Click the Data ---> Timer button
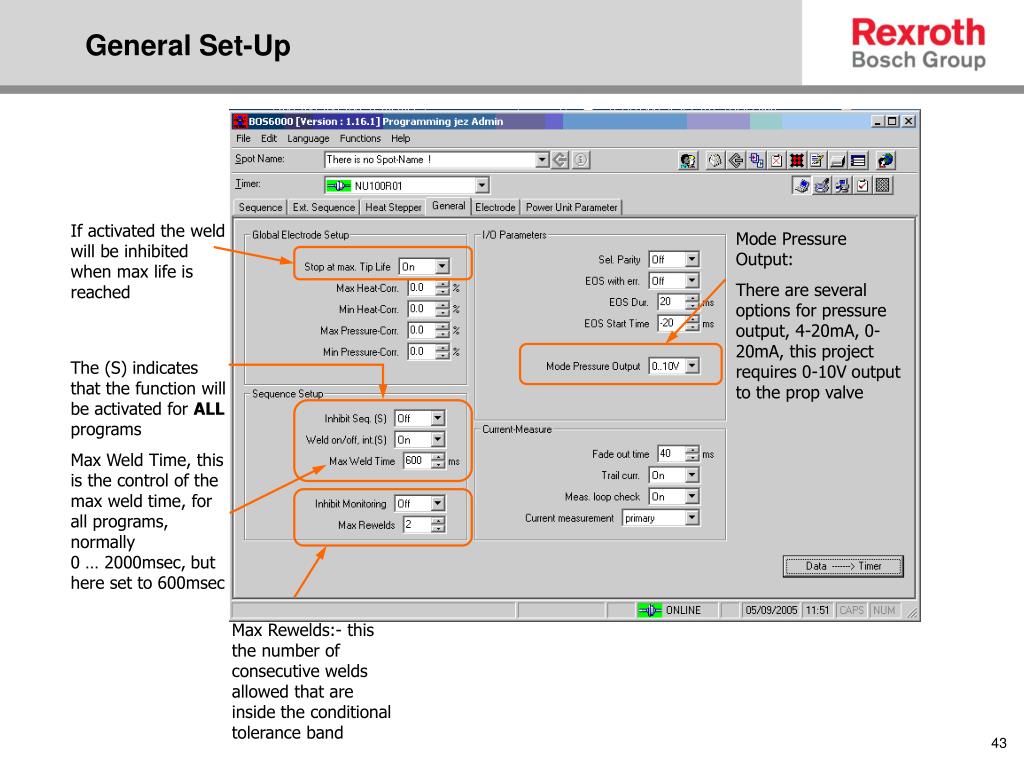The height and width of the screenshot is (768, 1024). tap(843, 566)
